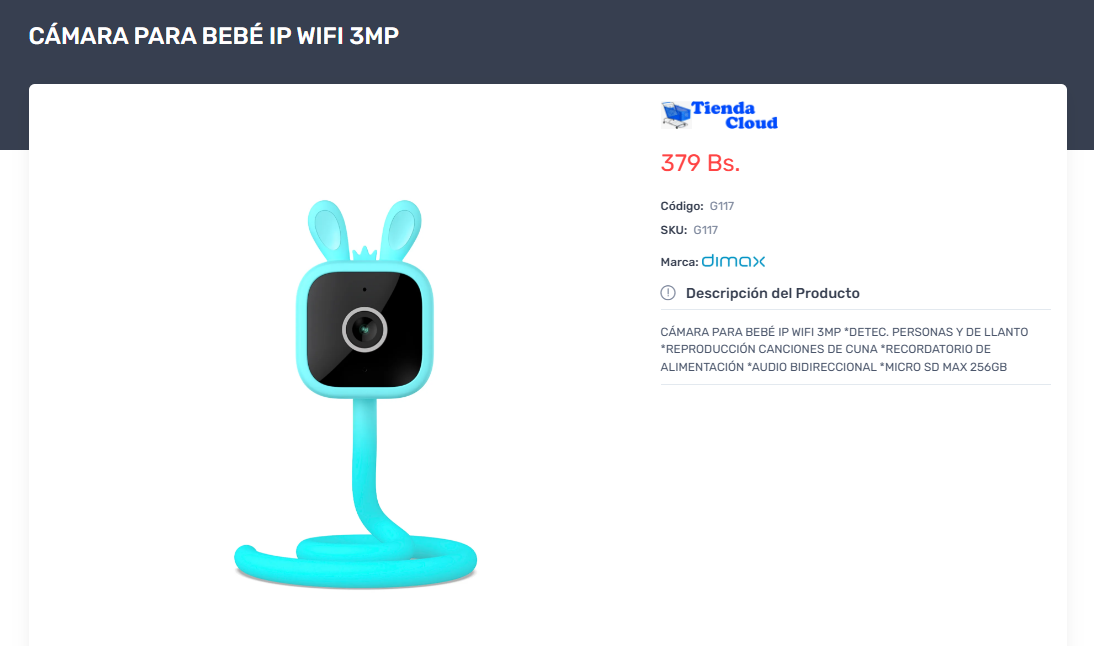Click the black camera face in the product image
This screenshot has height=646, width=1094.
(x=364, y=329)
